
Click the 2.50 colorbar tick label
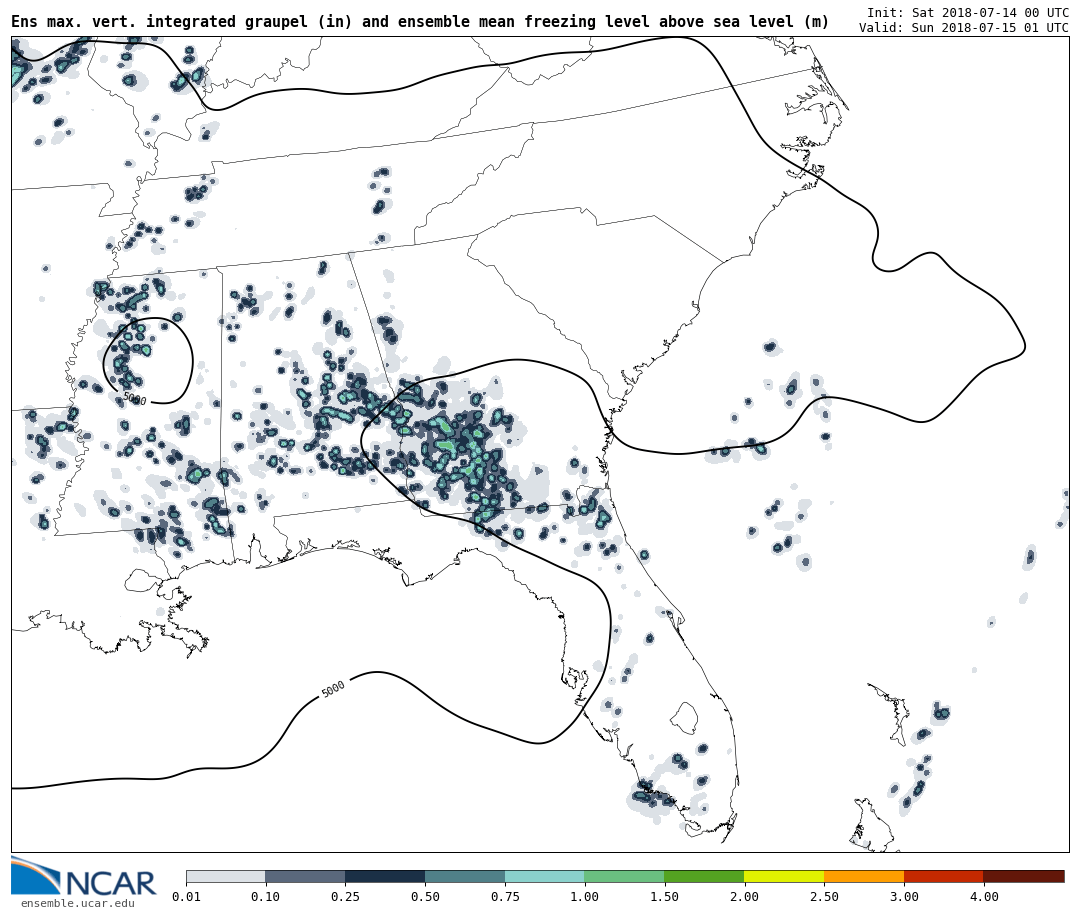tap(824, 896)
